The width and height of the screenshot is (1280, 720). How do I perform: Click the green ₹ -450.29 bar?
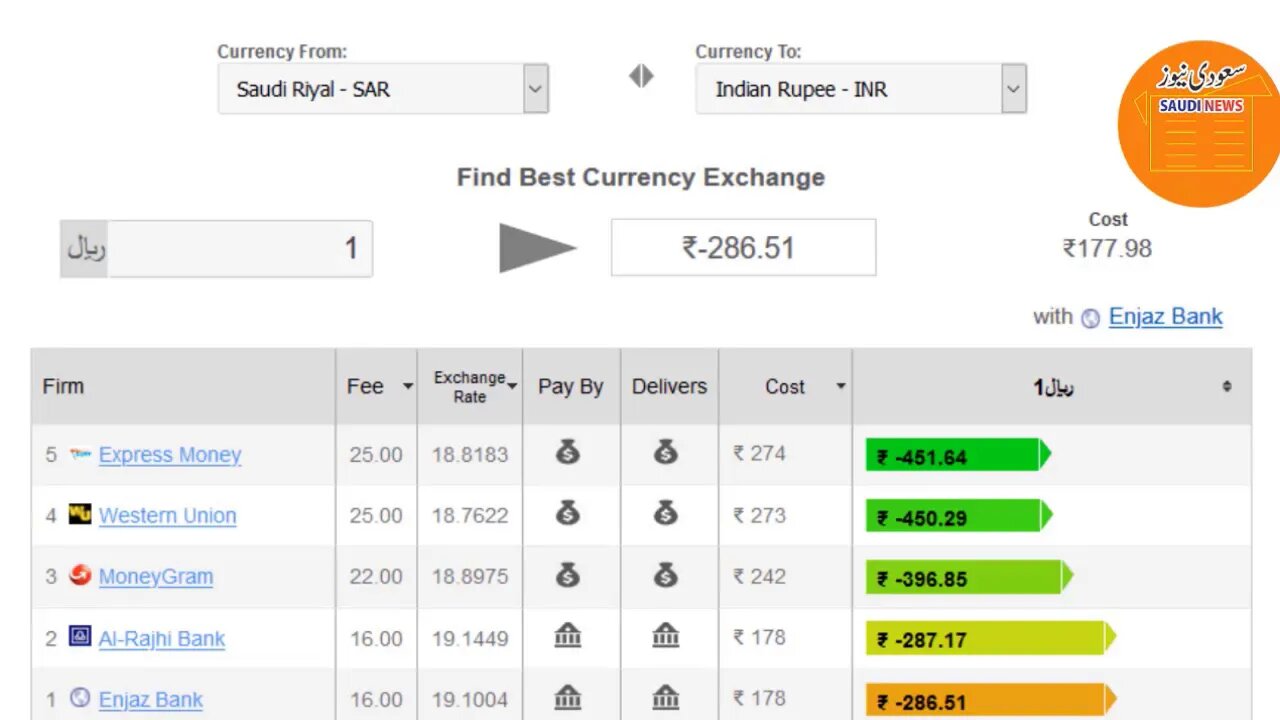coord(960,516)
